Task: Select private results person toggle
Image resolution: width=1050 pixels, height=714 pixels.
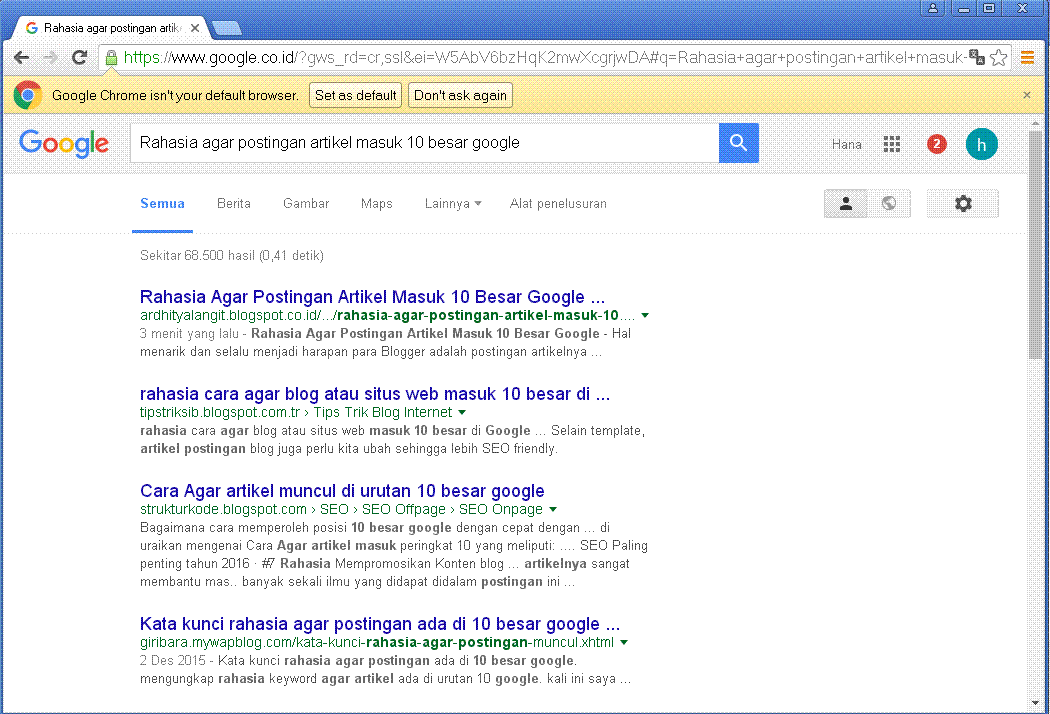Action: (846, 204)
